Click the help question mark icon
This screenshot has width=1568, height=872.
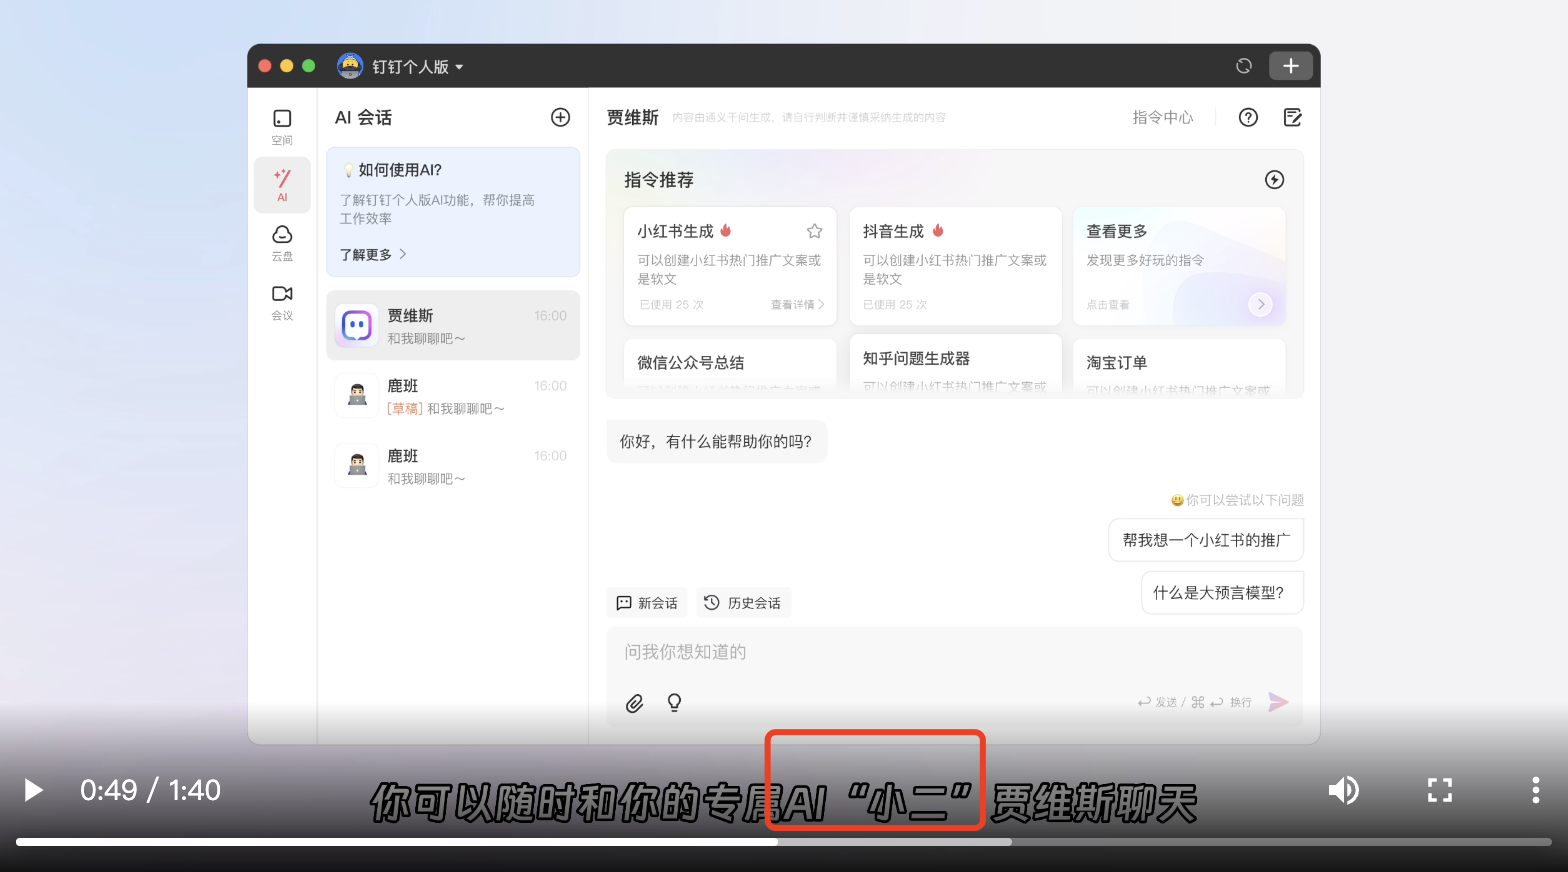click(1248, 118)
